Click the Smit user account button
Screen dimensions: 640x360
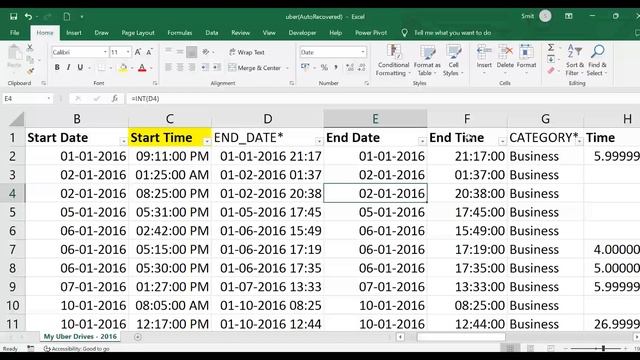pyautogui.click(x=536, y=16)
